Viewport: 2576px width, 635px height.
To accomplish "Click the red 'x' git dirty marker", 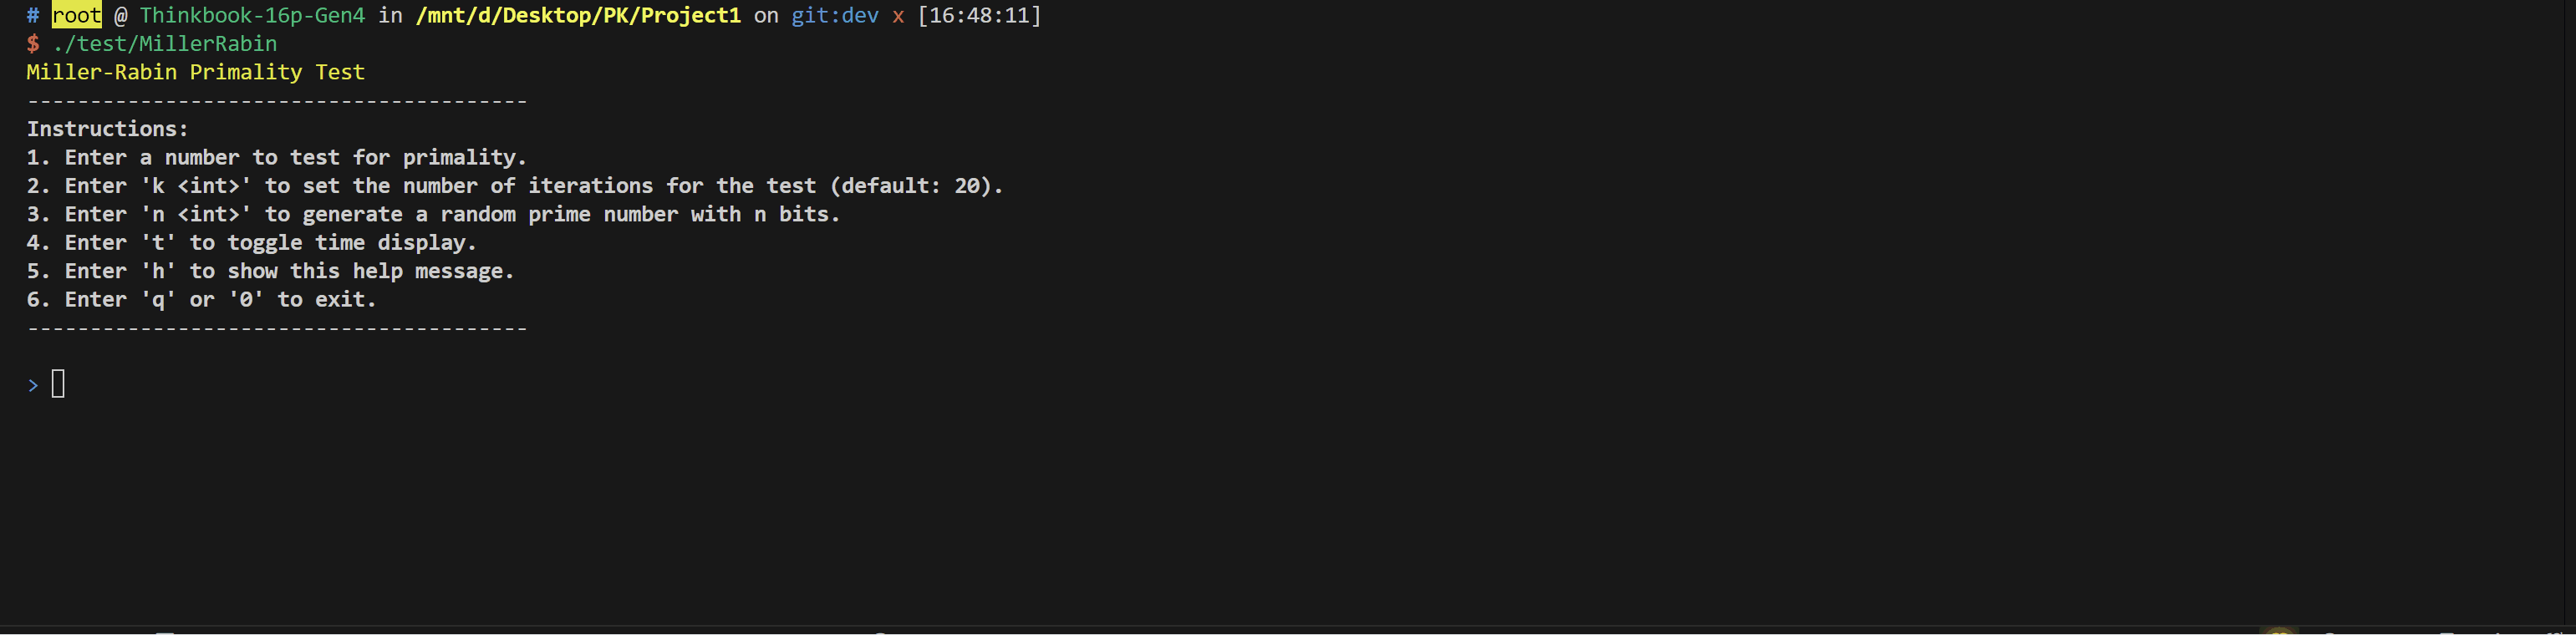I will coord(898,17).
